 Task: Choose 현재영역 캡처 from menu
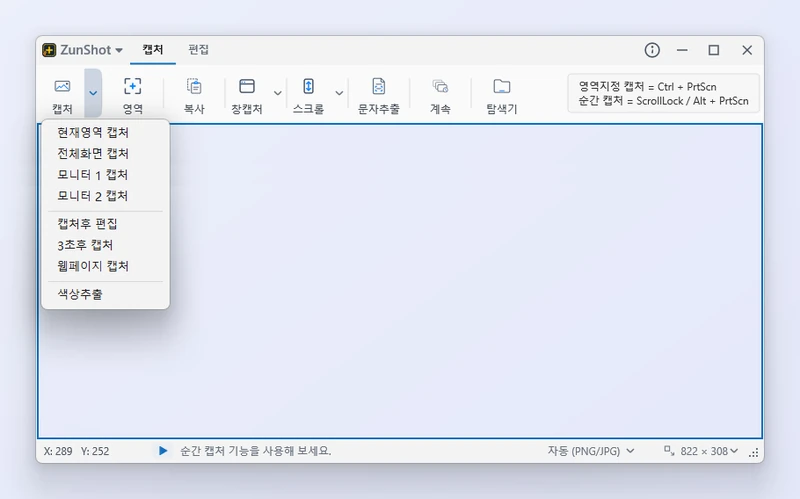click(x=105, y=133)
